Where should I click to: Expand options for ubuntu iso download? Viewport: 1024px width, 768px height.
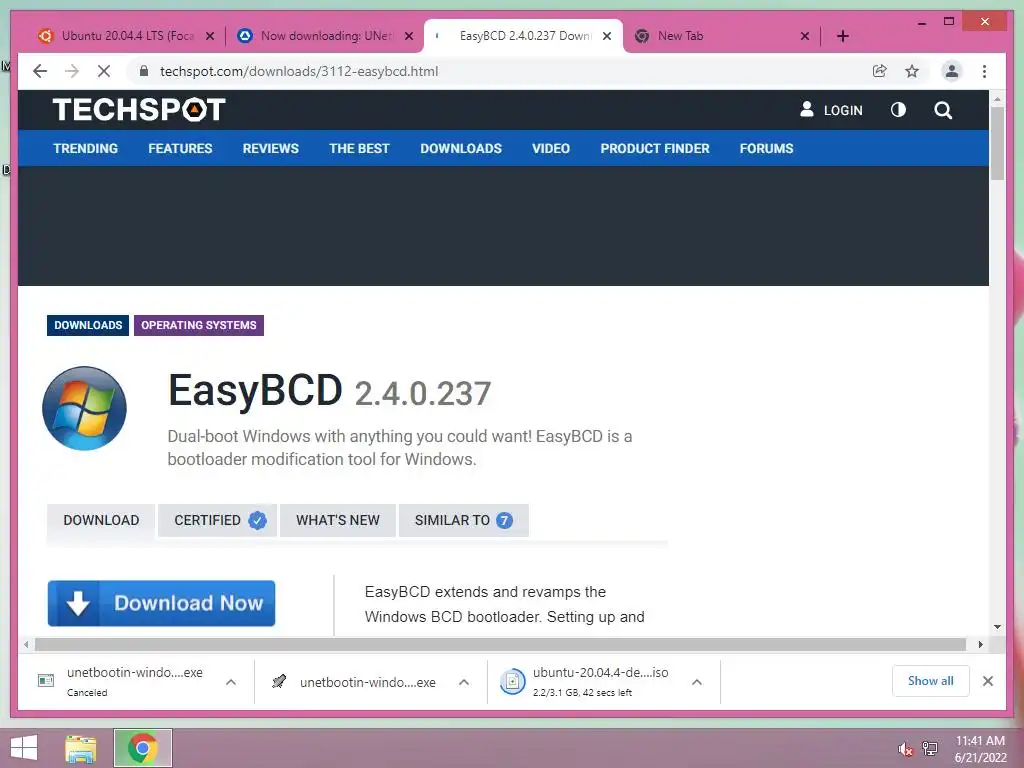[x=697, y=682]
